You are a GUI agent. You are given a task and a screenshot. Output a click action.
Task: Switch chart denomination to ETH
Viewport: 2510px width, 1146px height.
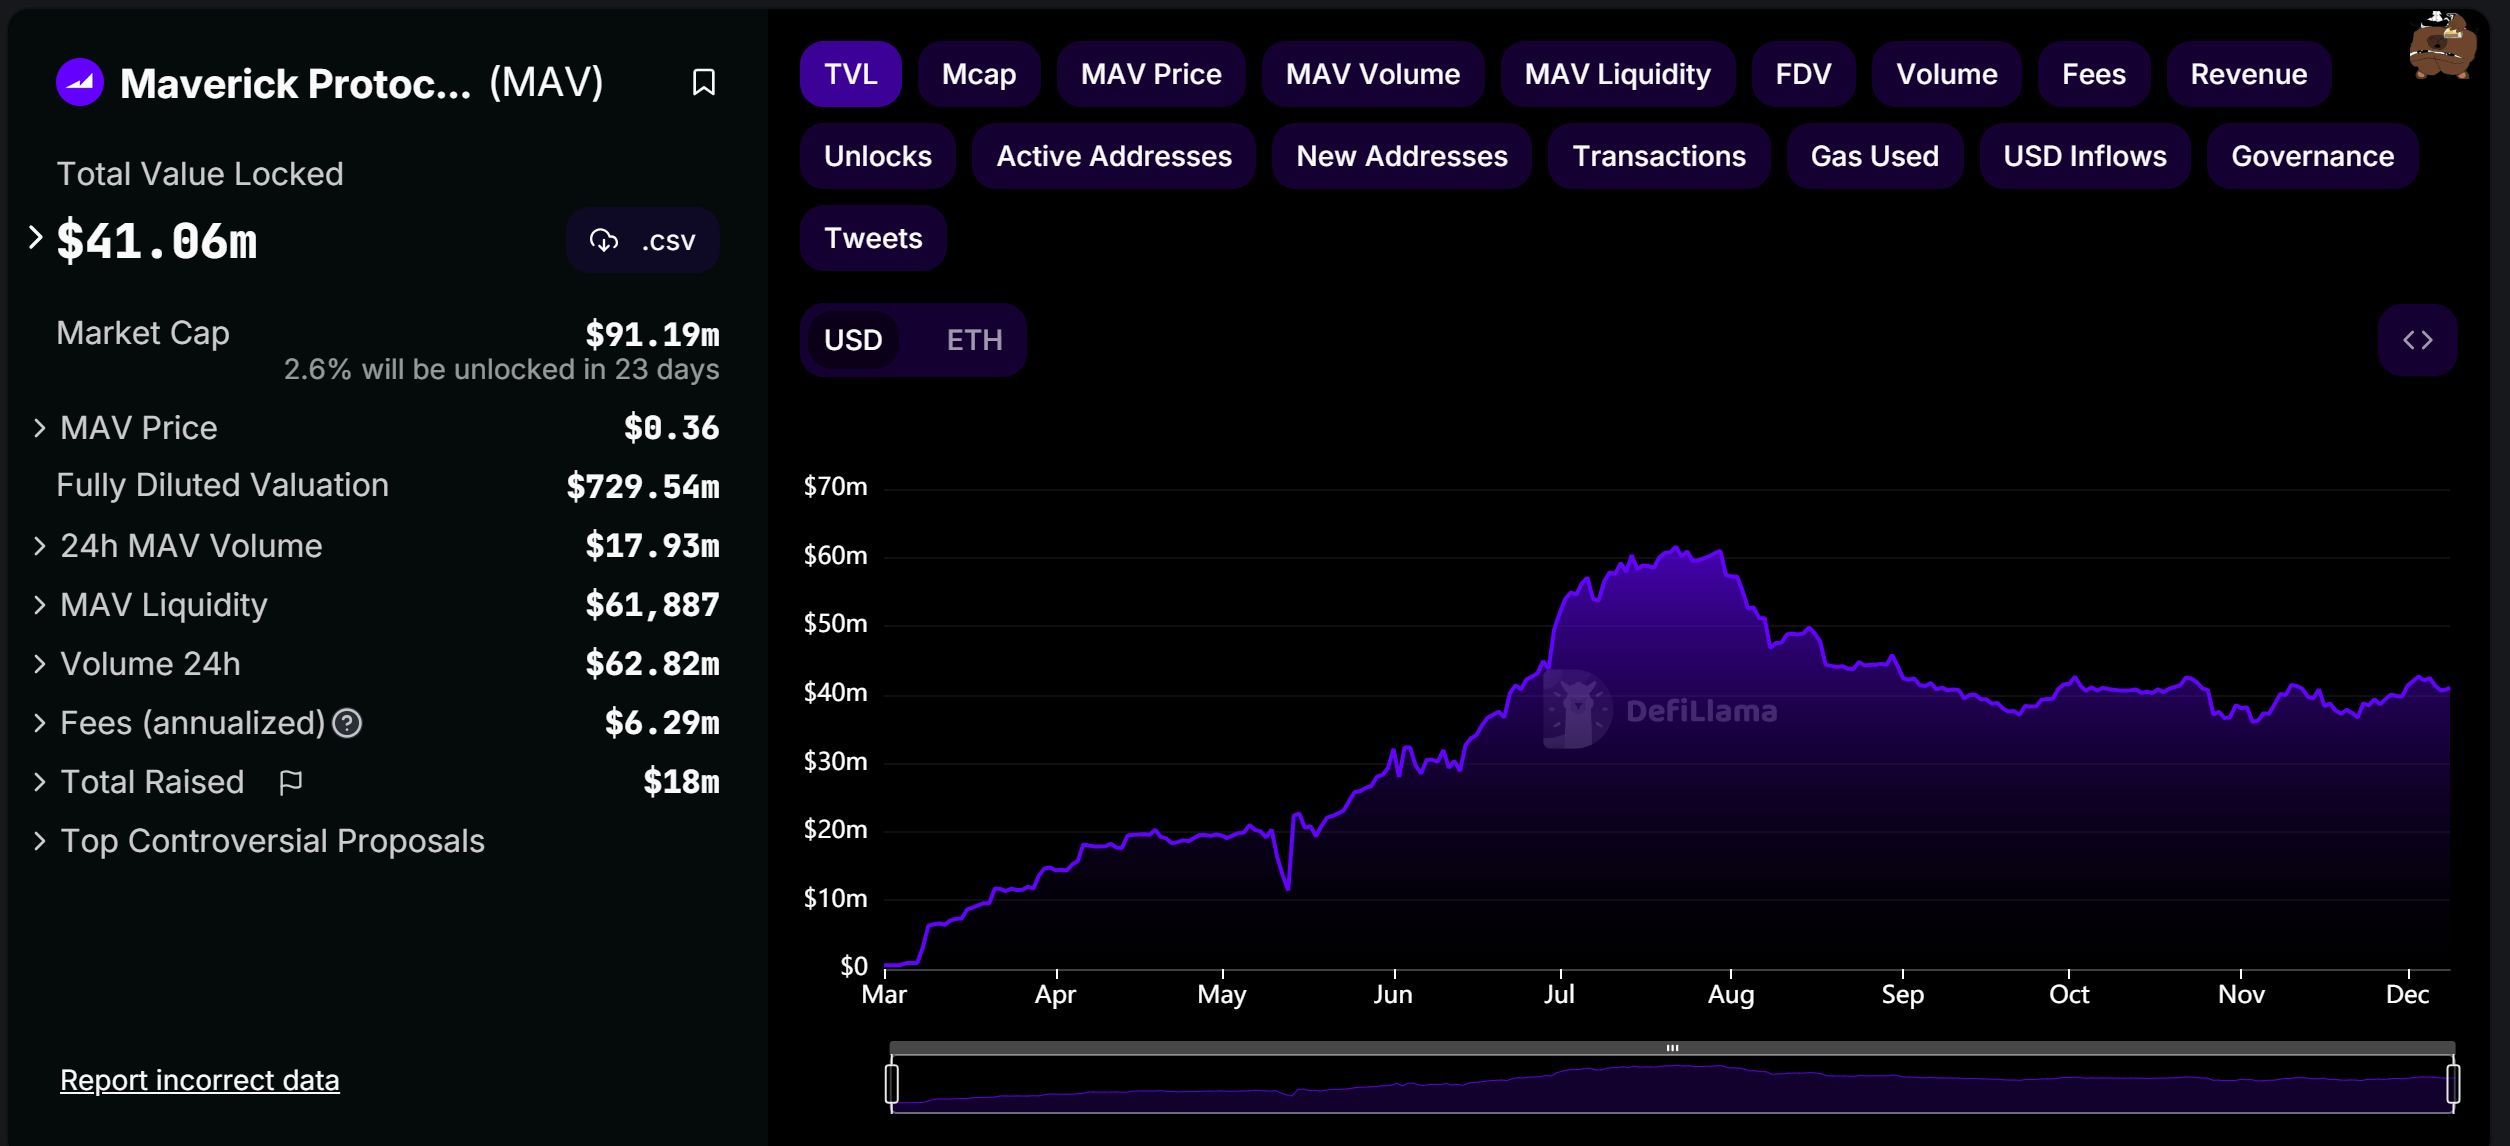[x=973, y=340]
